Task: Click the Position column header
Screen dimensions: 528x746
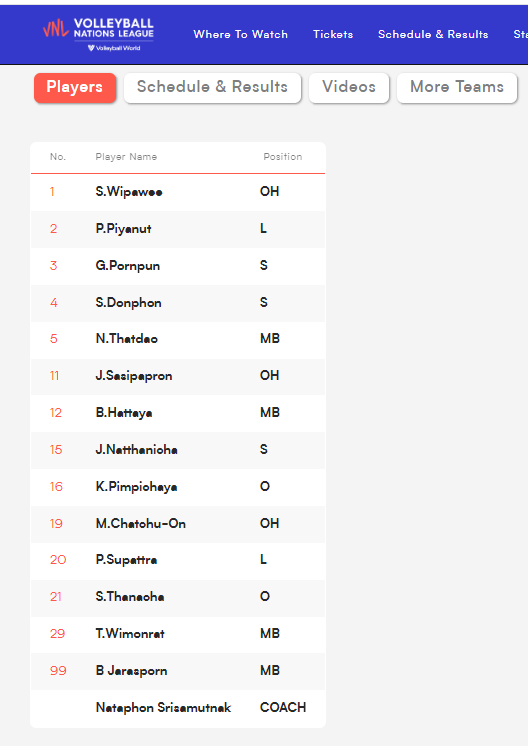Action: tap(283, 157)
